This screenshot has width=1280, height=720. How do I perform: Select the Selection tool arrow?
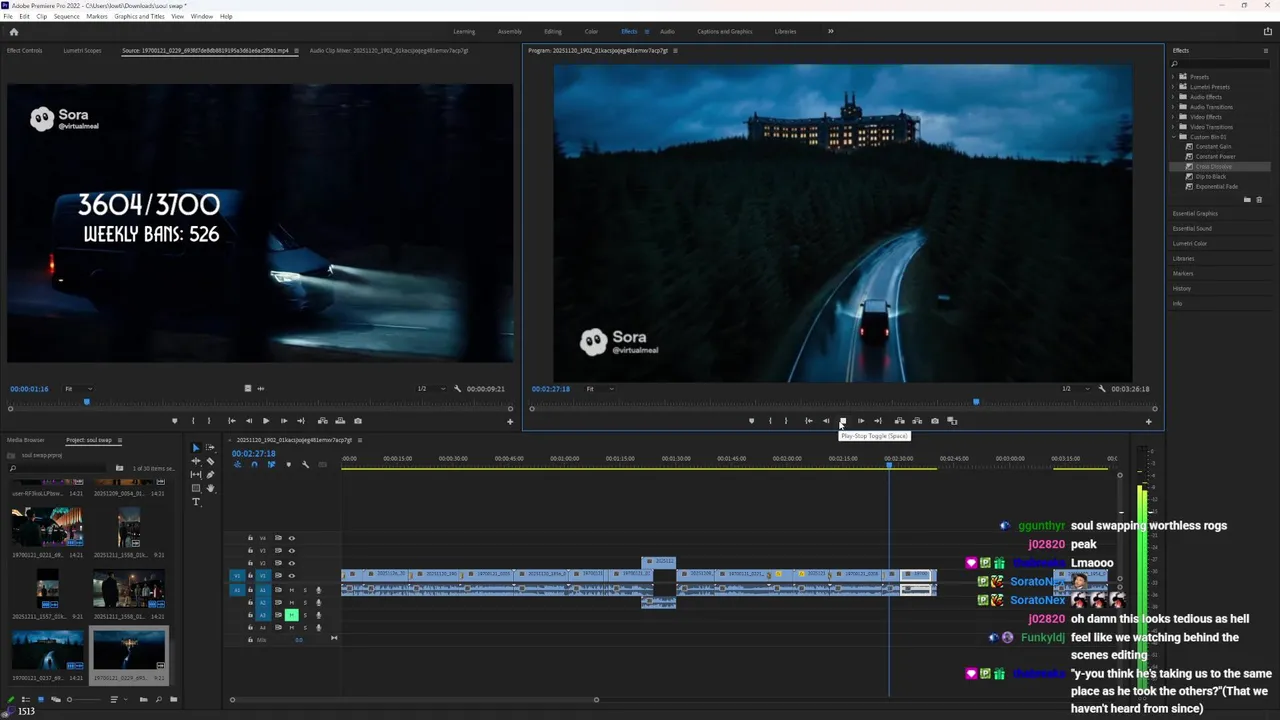coord(196,448)
